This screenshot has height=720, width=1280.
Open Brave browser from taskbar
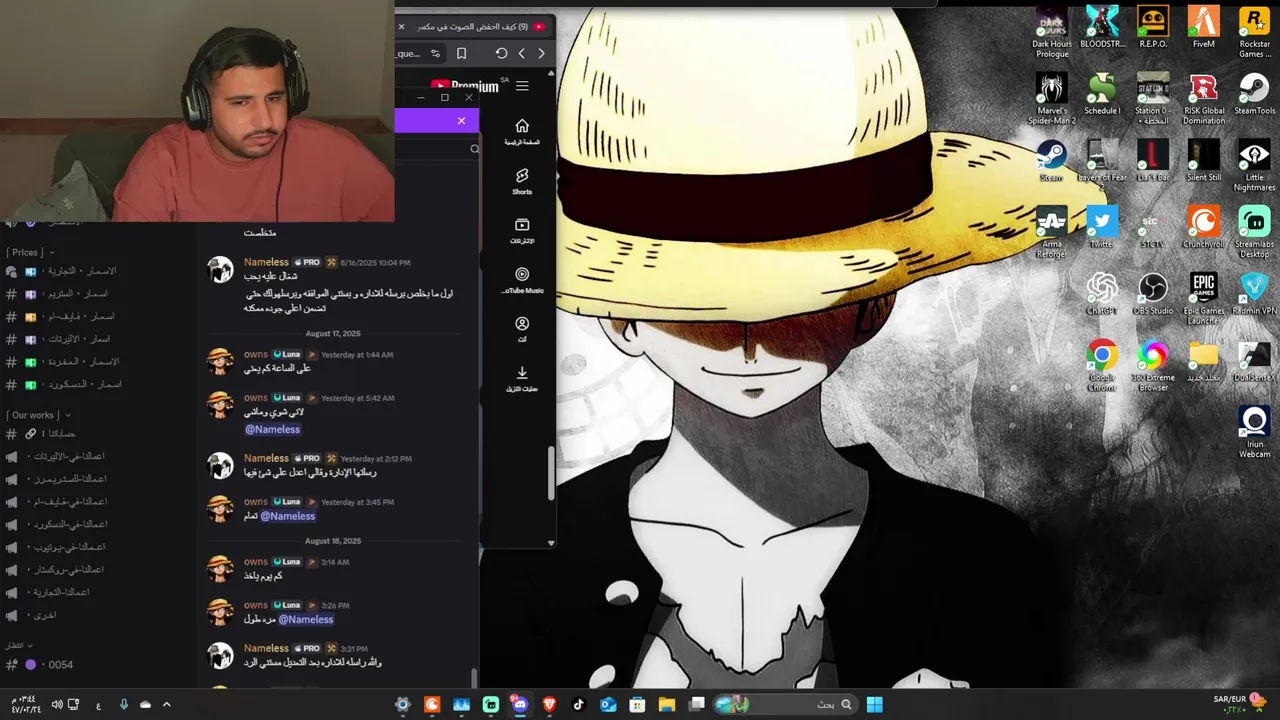click(549, 704)
